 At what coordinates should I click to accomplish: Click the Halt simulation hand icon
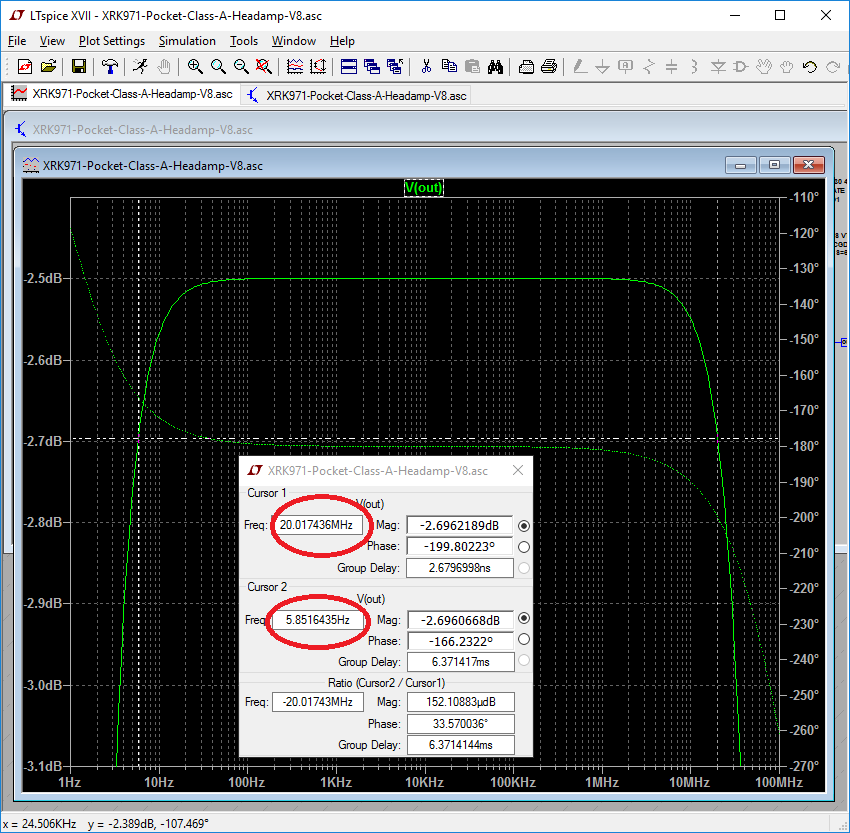click(164, 67)
